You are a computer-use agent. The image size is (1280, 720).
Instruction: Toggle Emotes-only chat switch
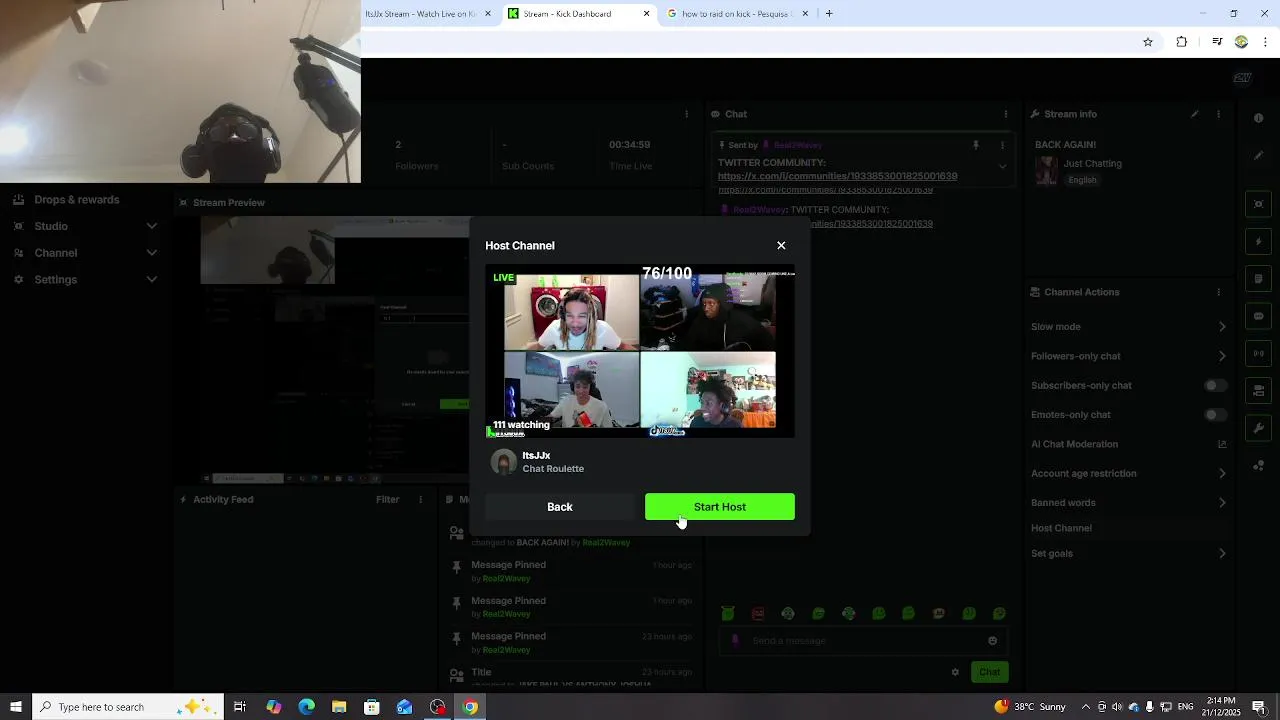[1215, 414]
